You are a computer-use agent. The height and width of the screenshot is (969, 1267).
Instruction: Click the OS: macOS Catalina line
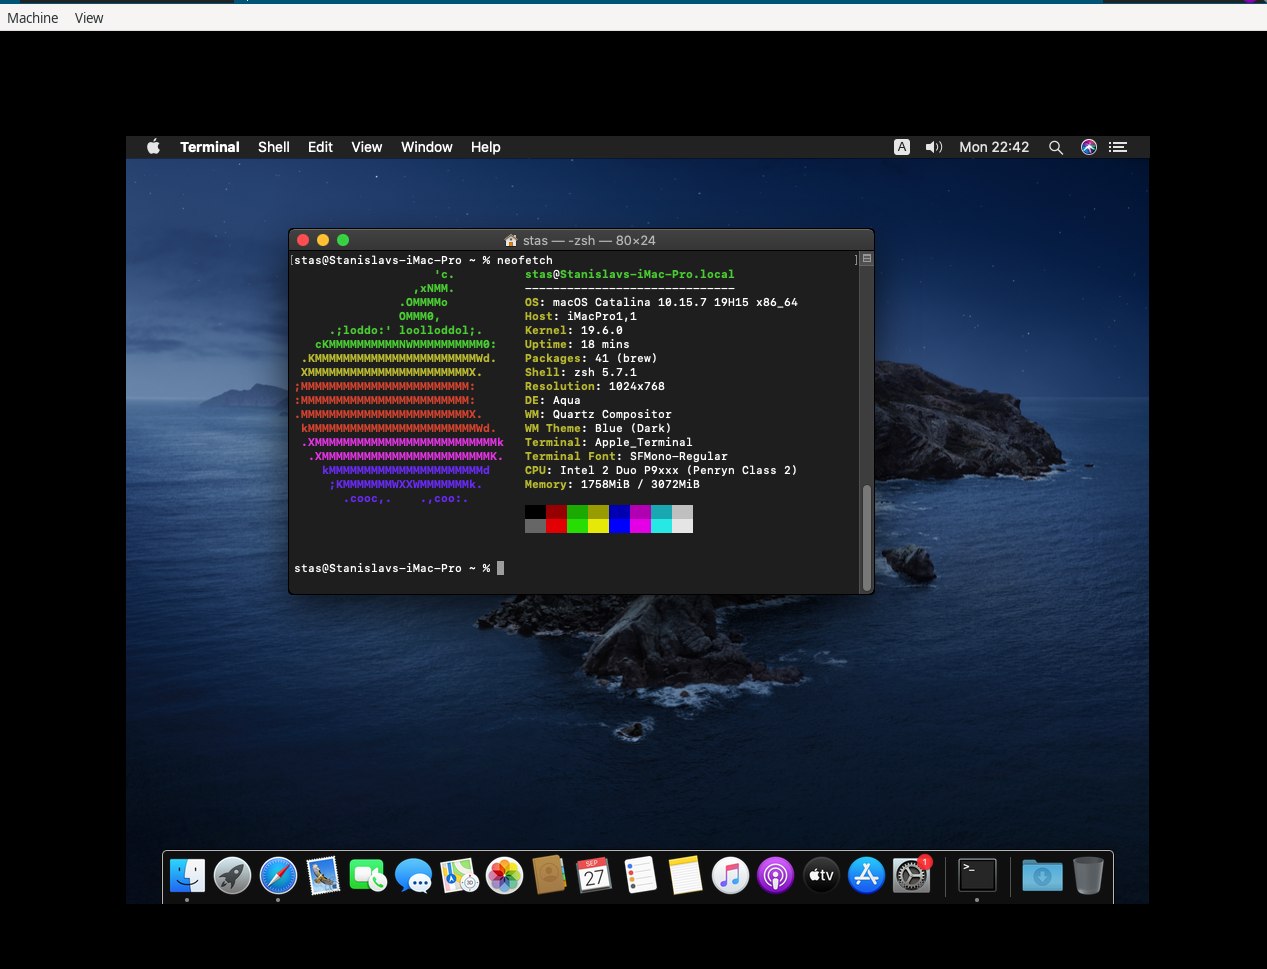coord(661,302)
